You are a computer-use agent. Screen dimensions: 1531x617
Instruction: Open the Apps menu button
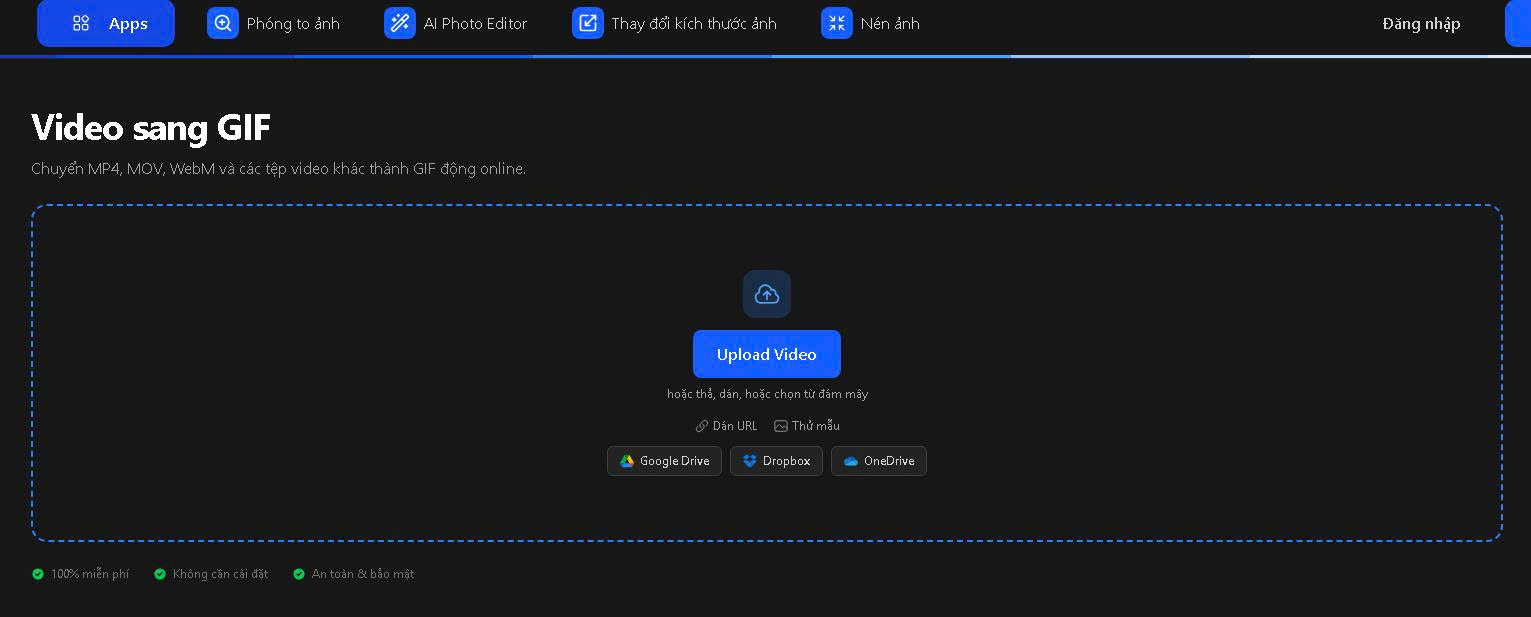pyautogui.click(x=106, y=23)
